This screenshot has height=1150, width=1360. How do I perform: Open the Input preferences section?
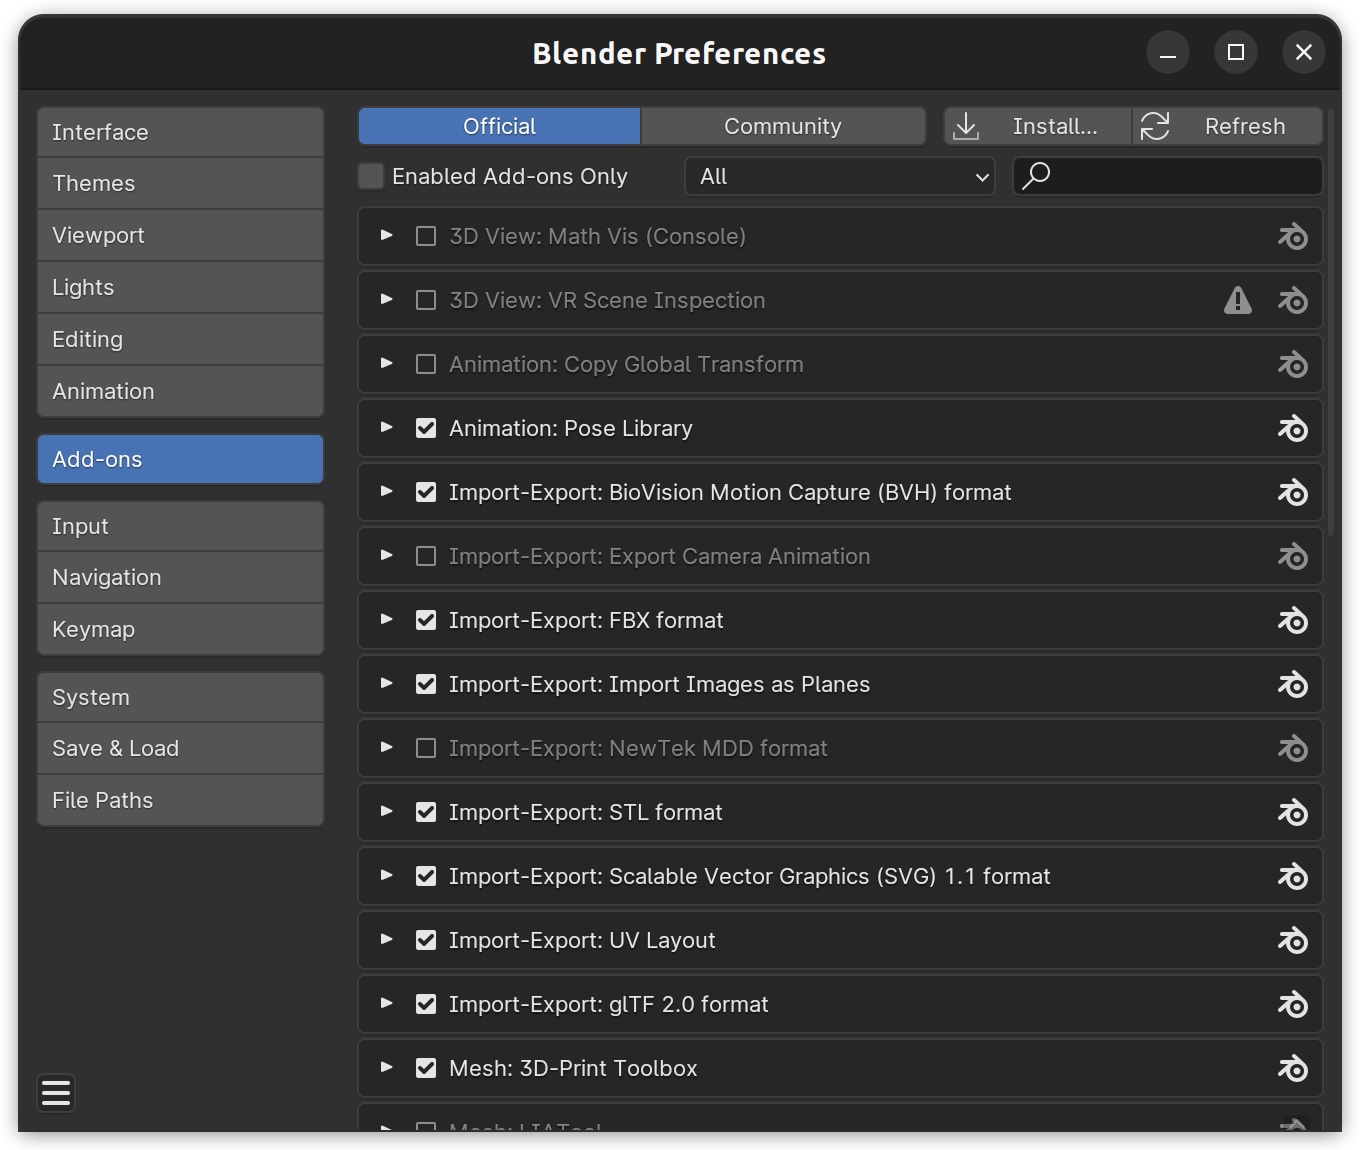point(180,526)
